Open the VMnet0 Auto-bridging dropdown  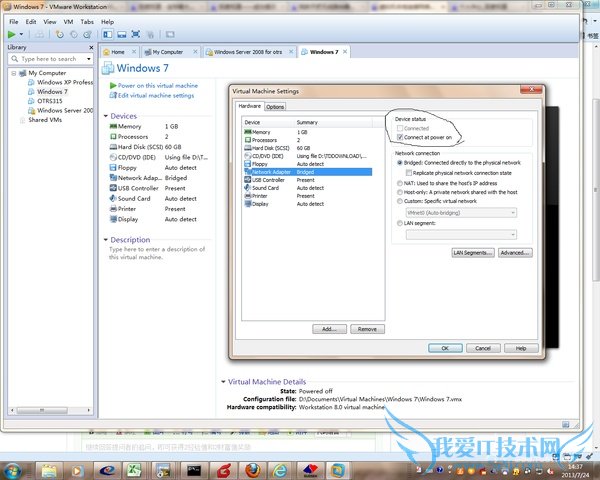(x=461, y=213)
